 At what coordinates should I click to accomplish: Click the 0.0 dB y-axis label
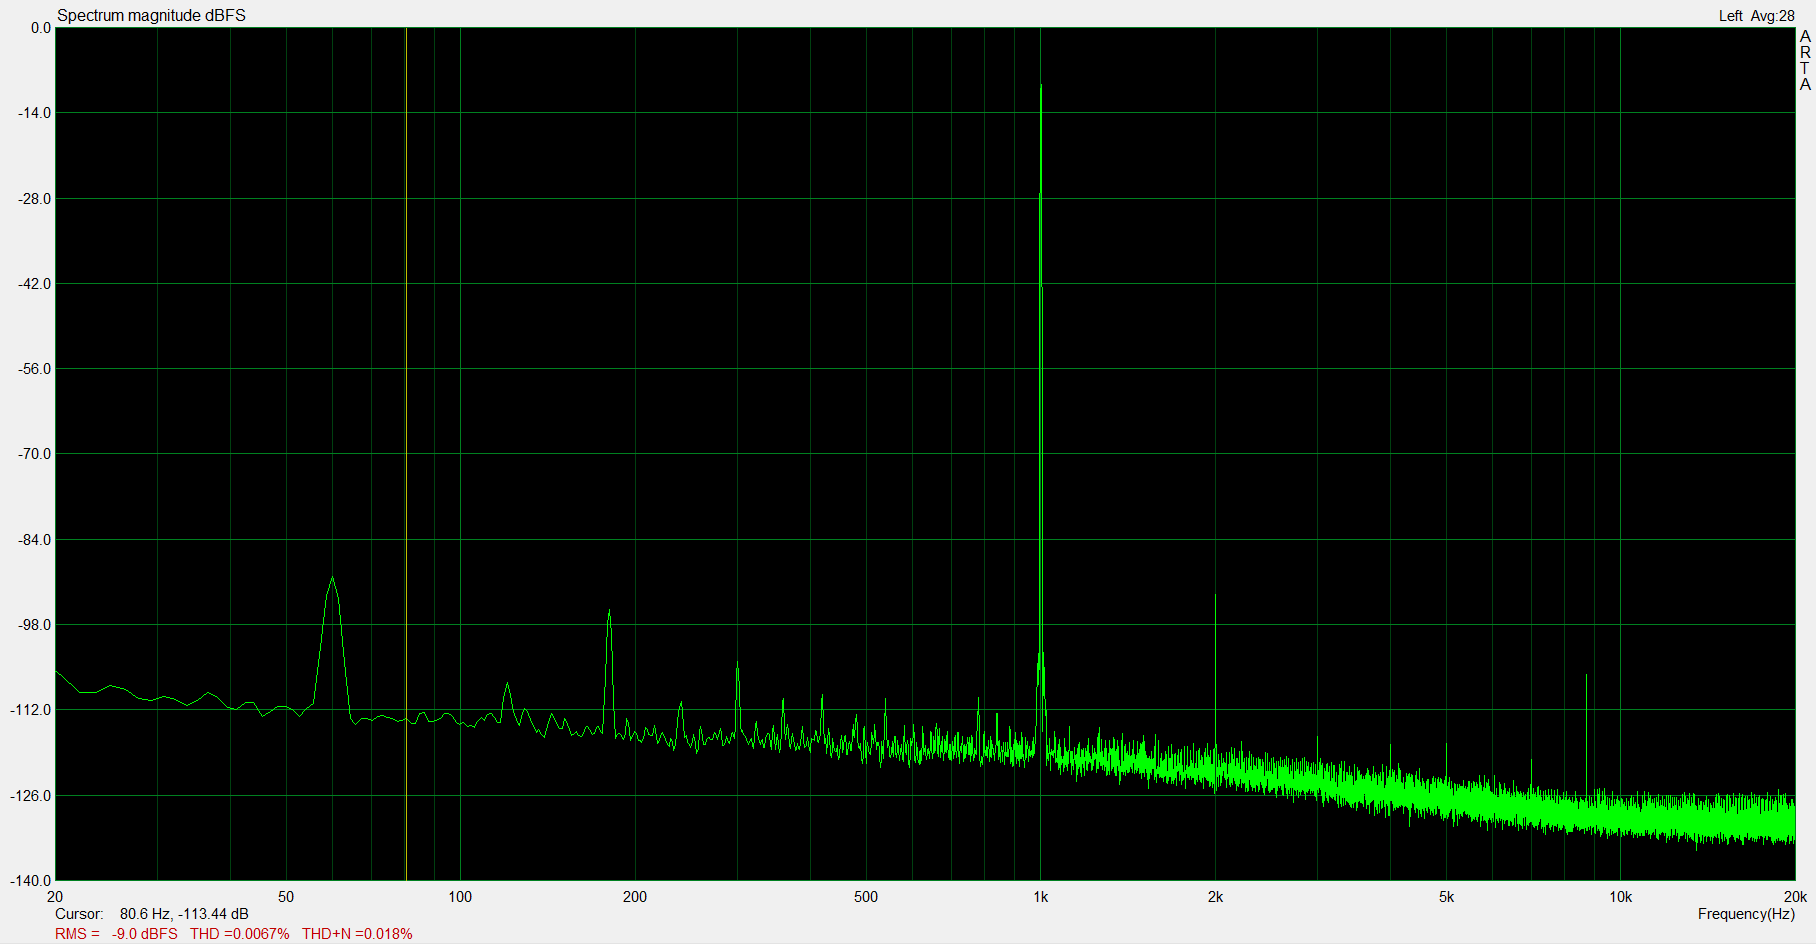point(40,28)
